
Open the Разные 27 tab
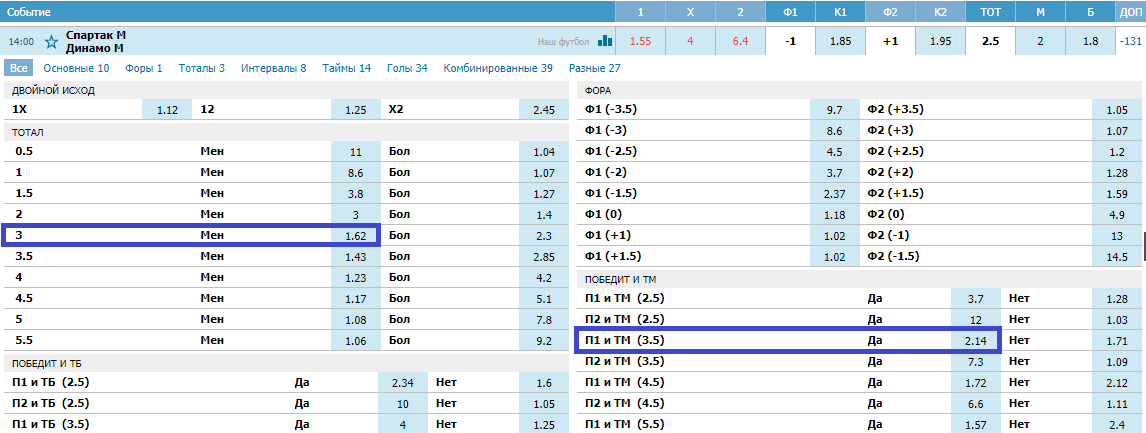click(594, 68)
